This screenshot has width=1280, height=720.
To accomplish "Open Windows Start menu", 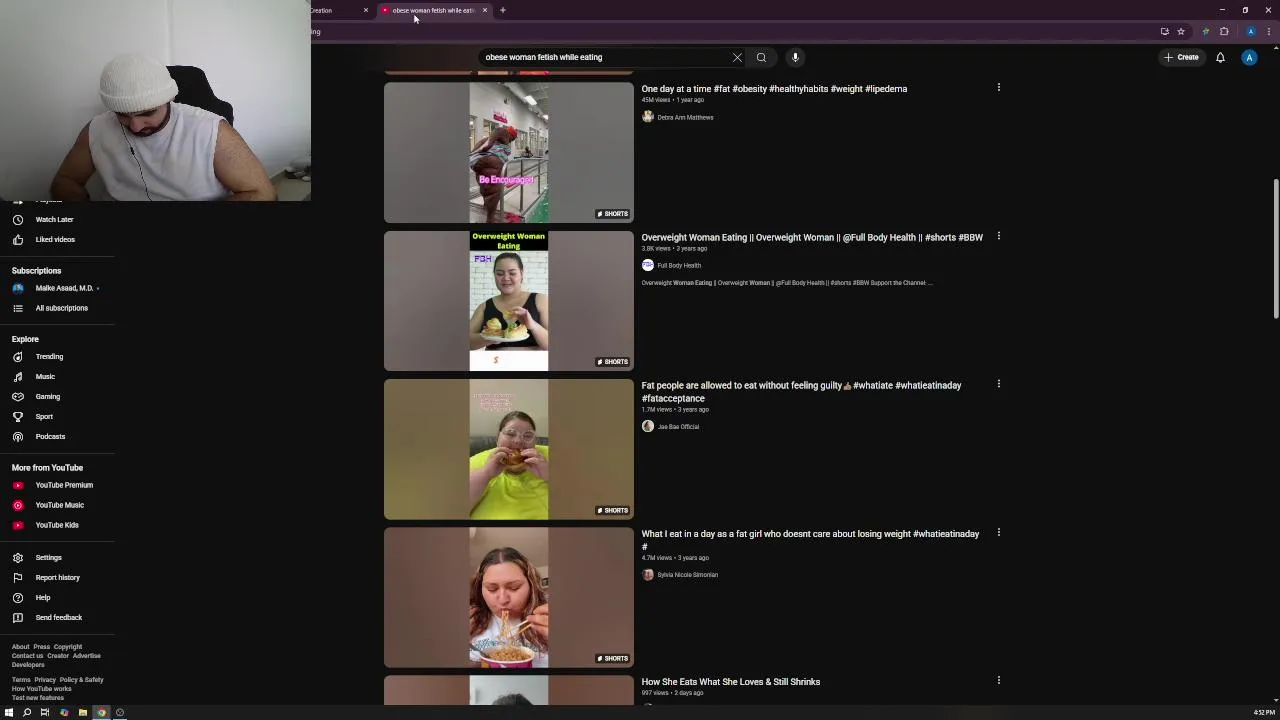I will coord(9,712).
